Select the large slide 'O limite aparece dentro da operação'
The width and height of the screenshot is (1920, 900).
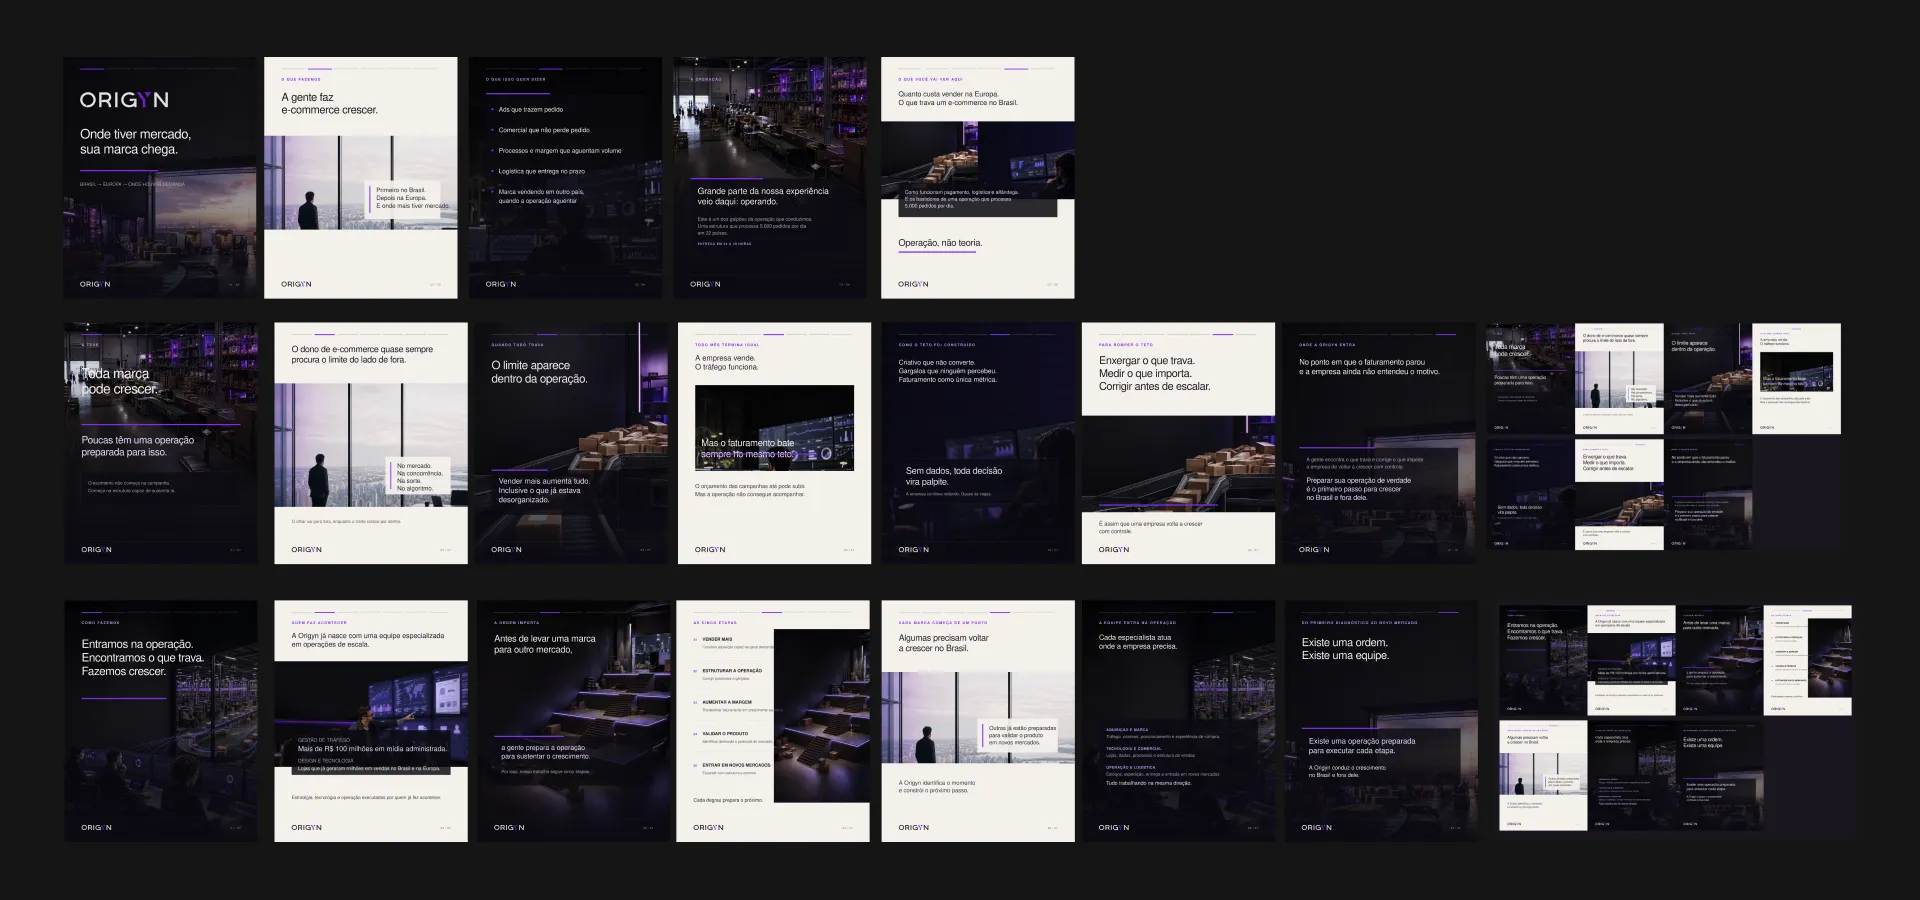click(573, 443)
